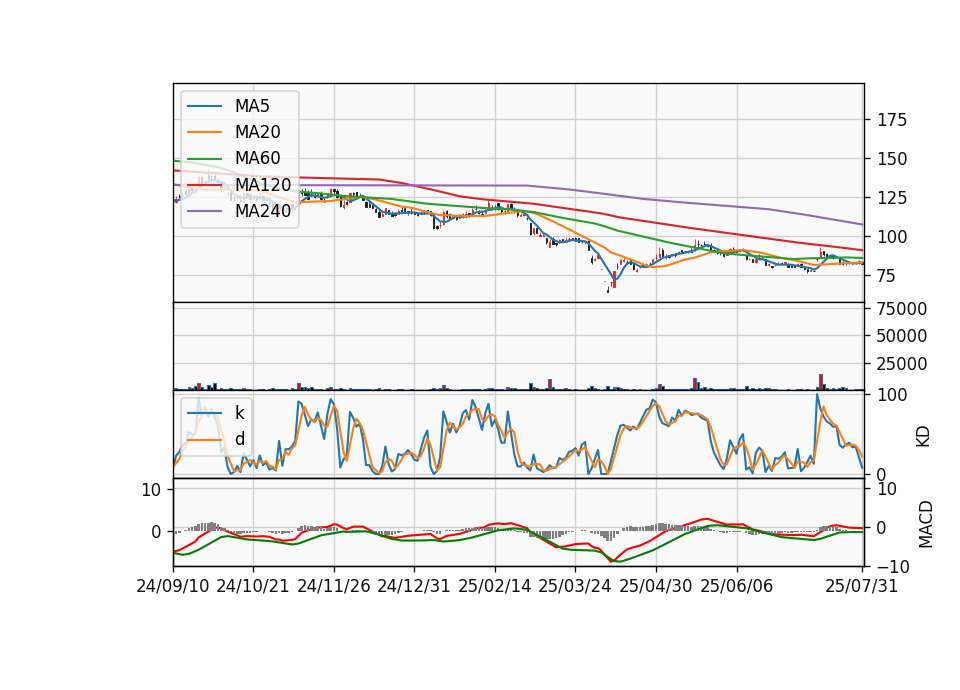960x690 pixels.
Task: Click the 75000 volume axis label
Action: pyautogui.click(x=902, y=309)
